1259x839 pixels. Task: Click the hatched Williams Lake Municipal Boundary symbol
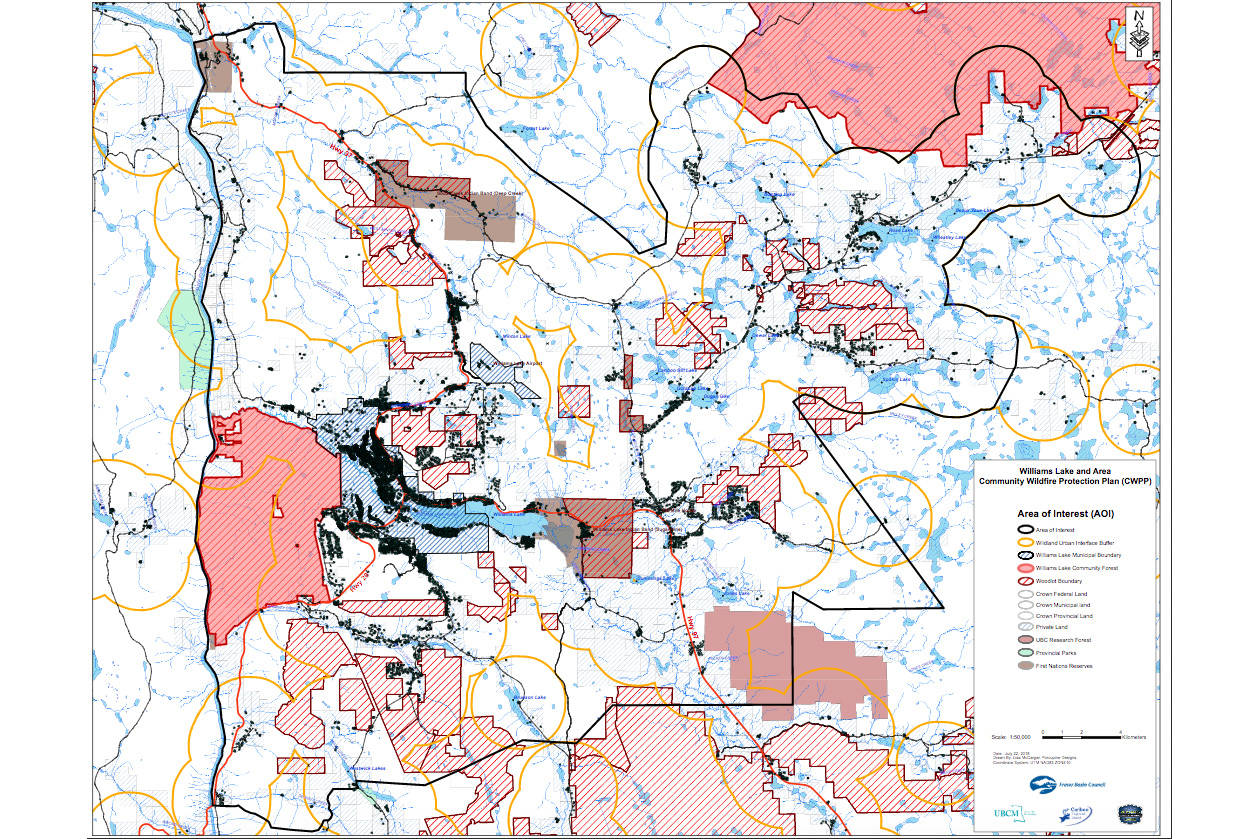(1026, 555)
